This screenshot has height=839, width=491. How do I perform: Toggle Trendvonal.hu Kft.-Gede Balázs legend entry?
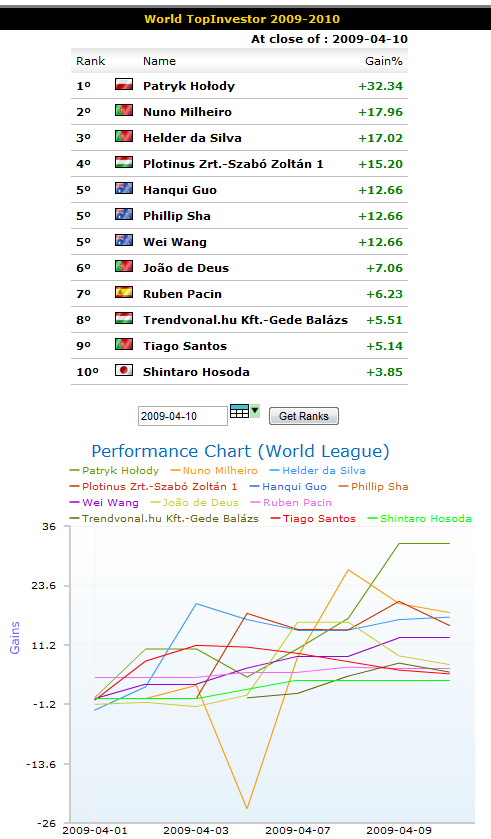tap(164, 518)
